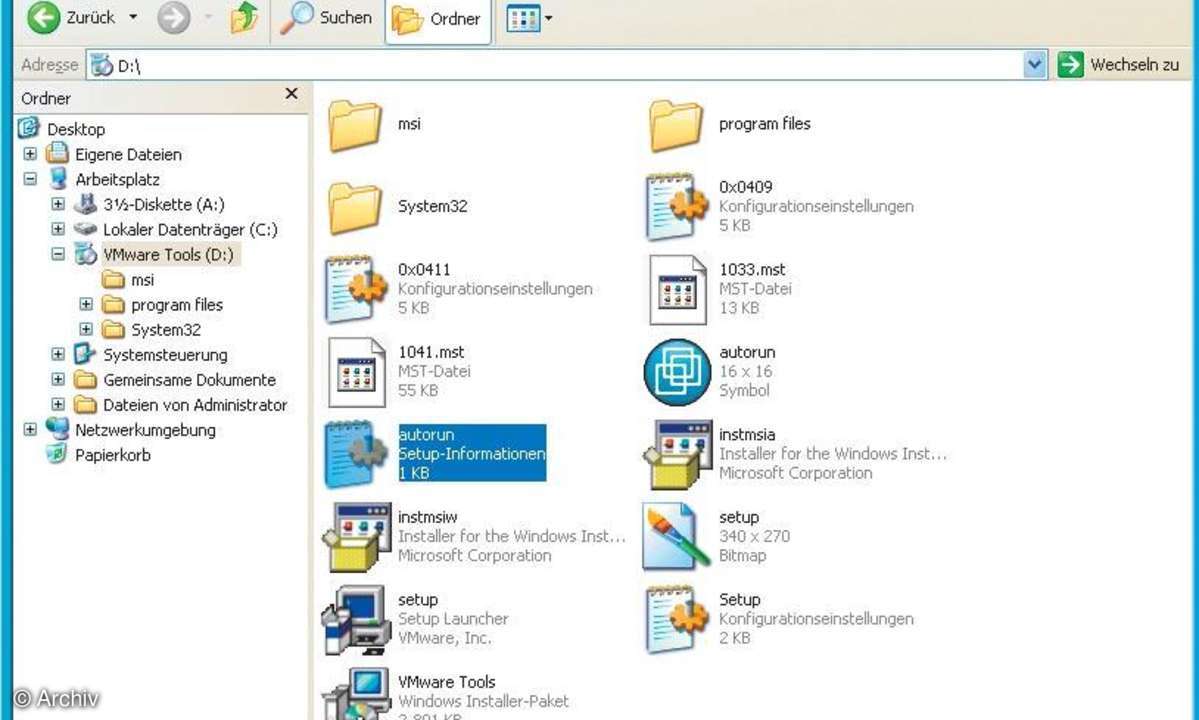
Task: Select Dateien von Administrator folder
Action: (x=195, y=405)
